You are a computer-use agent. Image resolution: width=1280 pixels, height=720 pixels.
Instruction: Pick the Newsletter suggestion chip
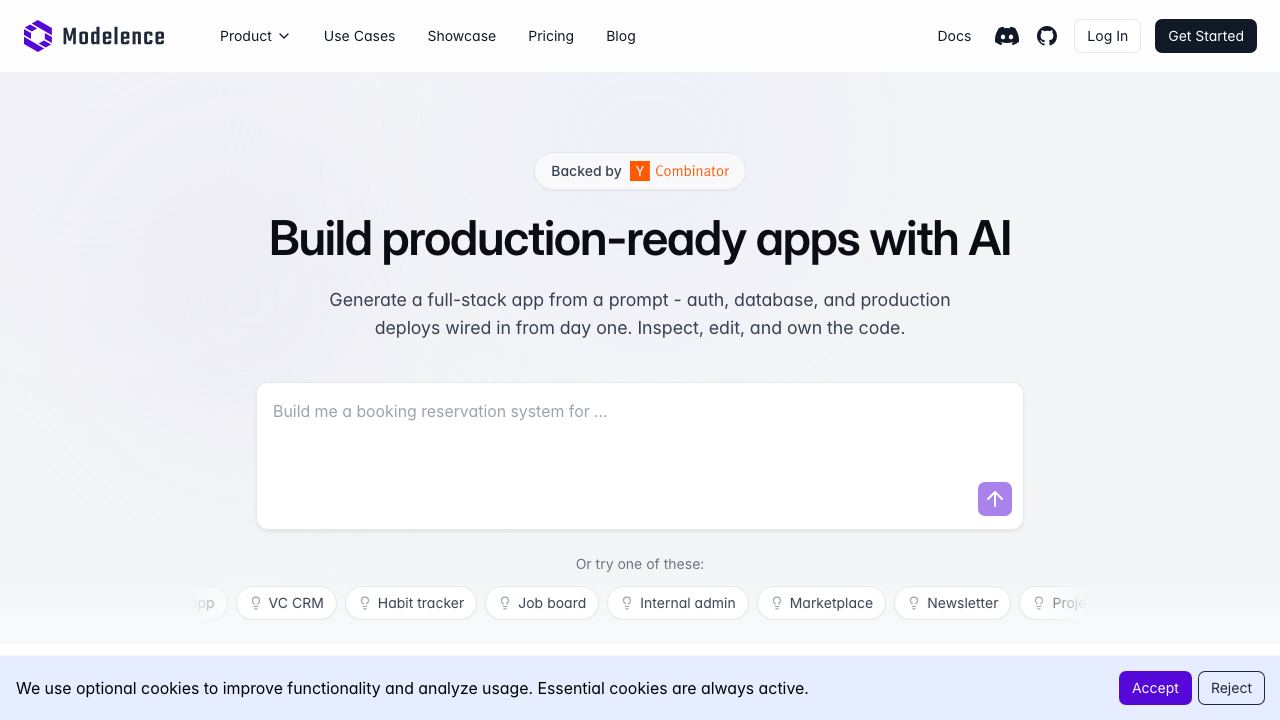953,603
